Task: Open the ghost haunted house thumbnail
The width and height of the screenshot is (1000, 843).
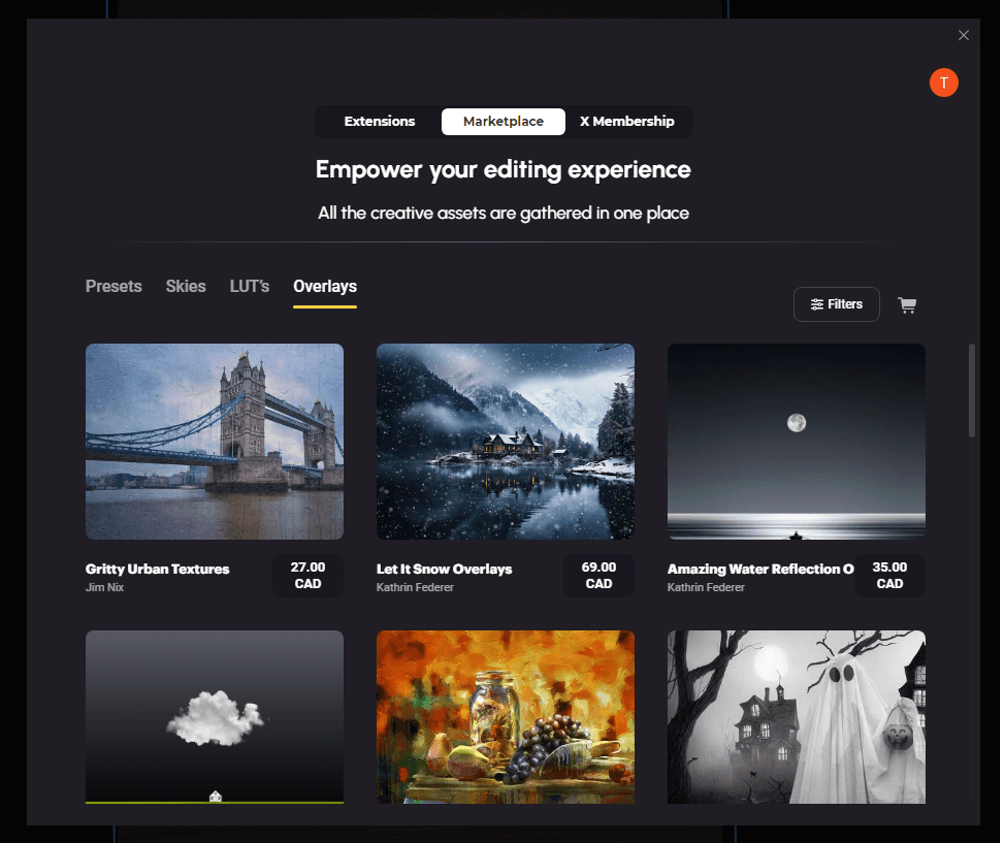Action: click(x=796, y=717)
